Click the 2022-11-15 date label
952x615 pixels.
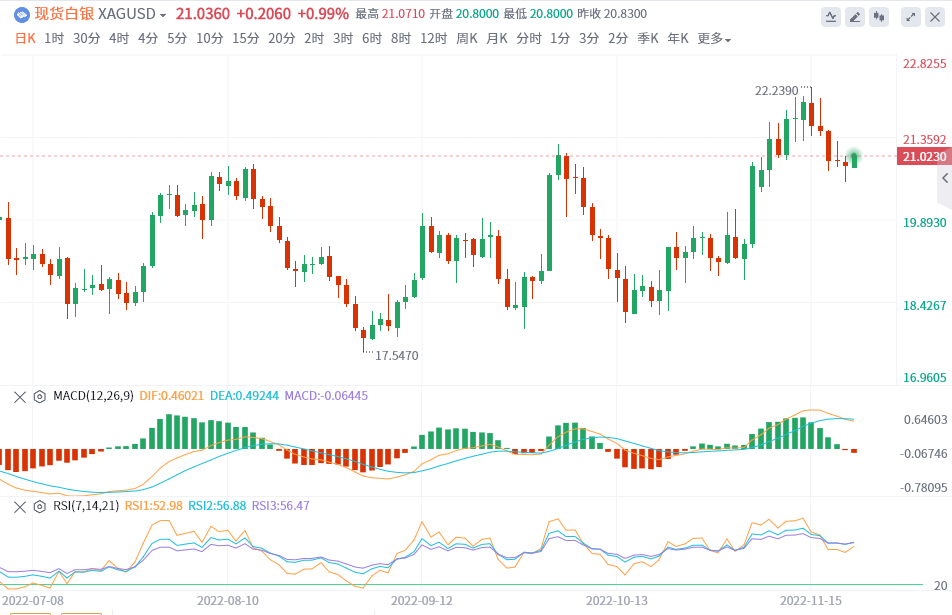pos(811,601)
